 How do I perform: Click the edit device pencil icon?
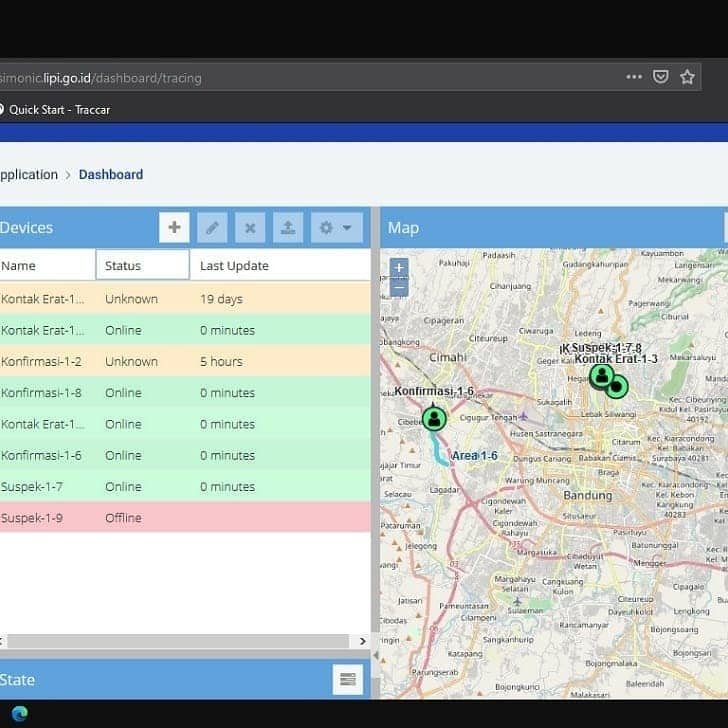click(x=212, y=228)
